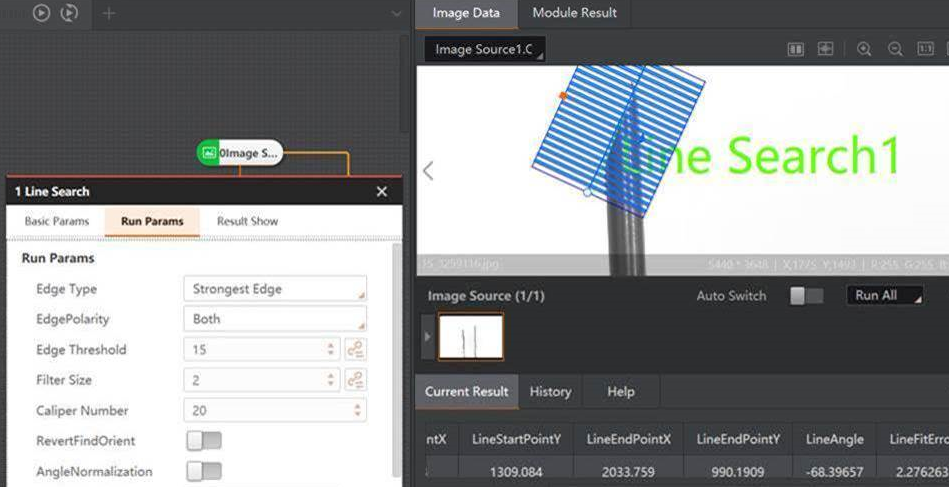The image size is (949, 487).
Task: Select the History tab
Action: (550, 392)
